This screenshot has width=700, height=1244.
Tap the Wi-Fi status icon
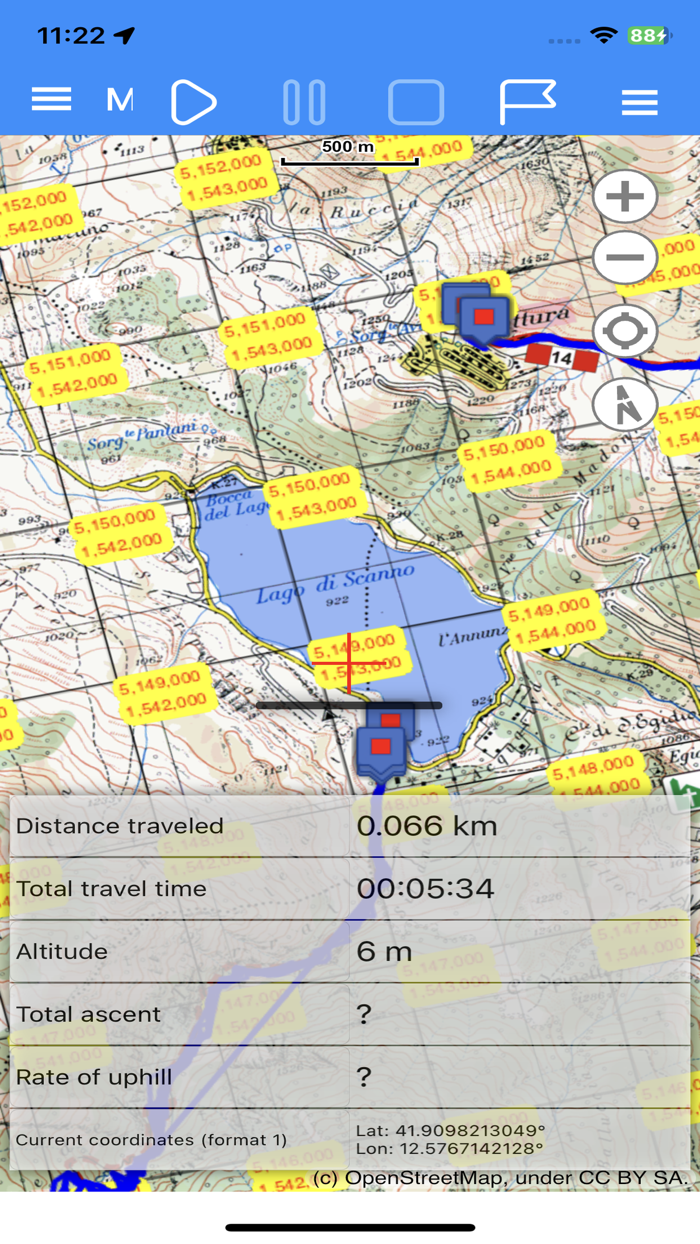(603, 36)
